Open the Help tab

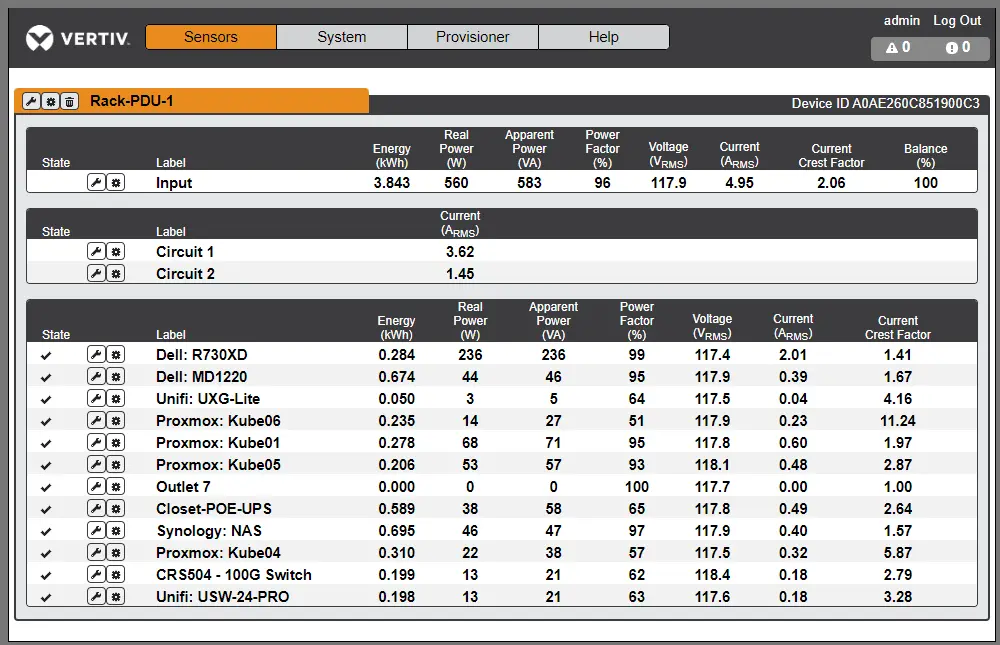603,37
